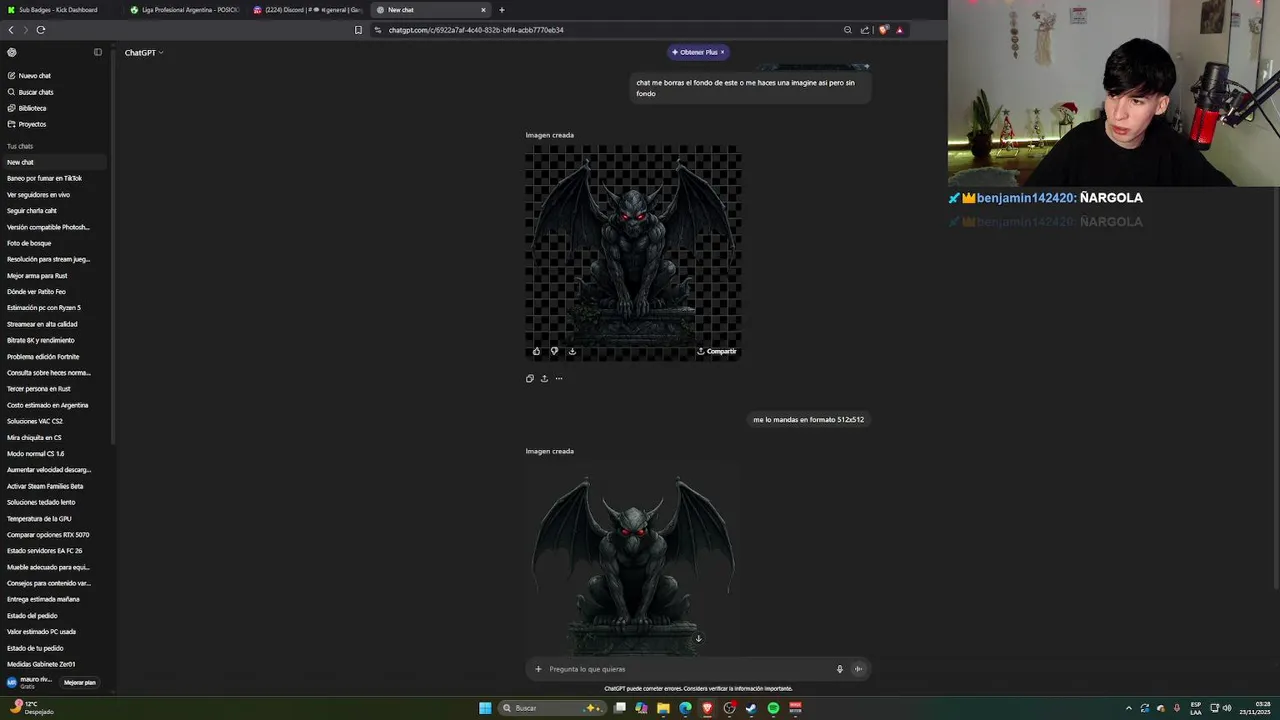
Task: Open the volume control in system tray
Action: (1227, 708)
